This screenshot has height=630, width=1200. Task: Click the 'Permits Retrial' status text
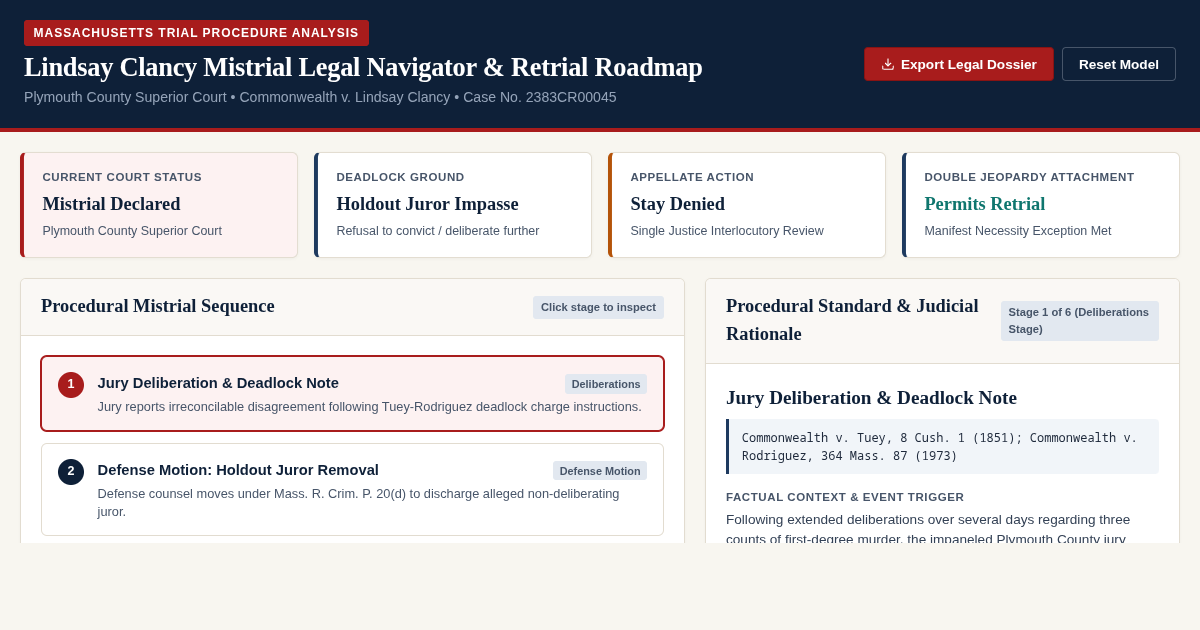tap(985, 204)
